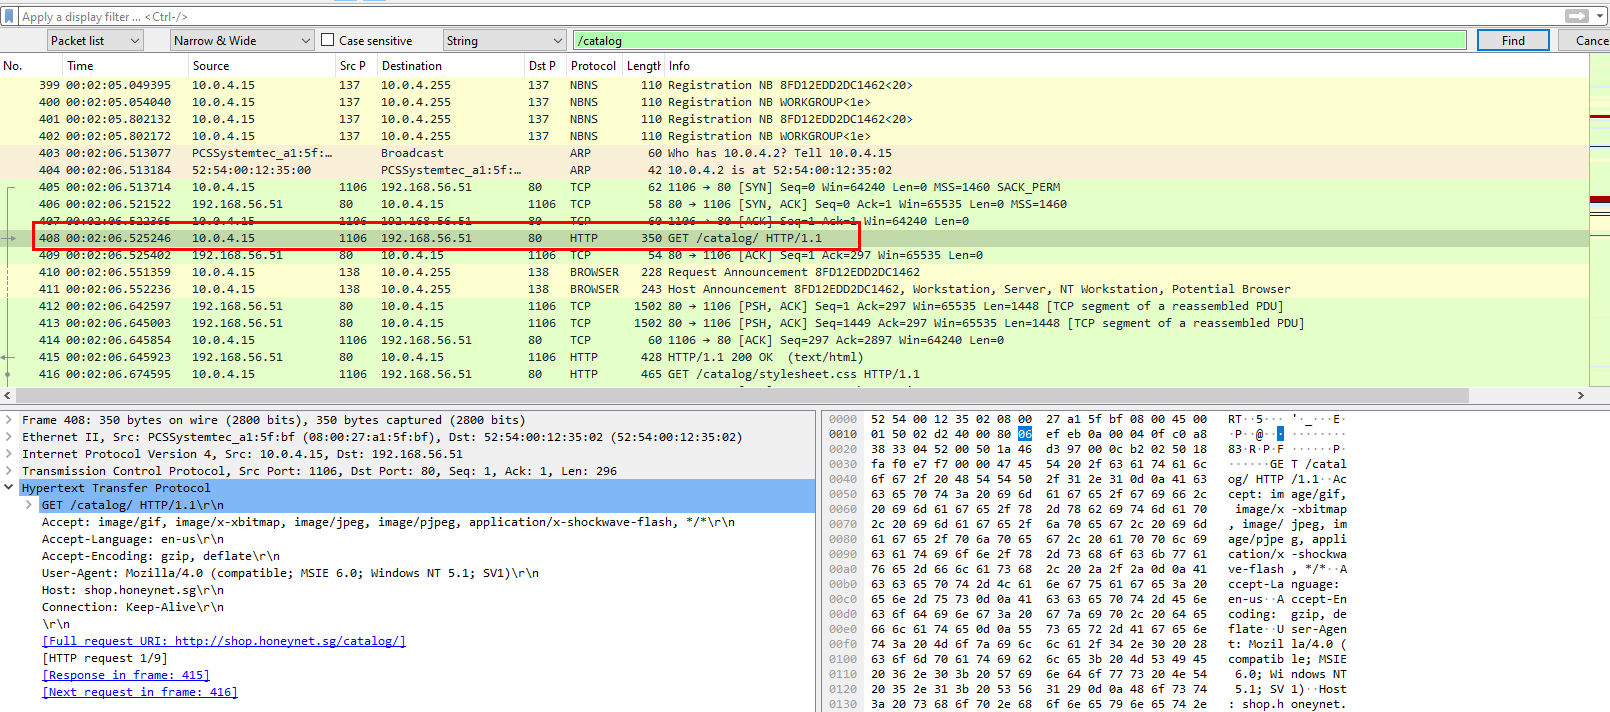This screenshot has width=1610, height=712.
Task: Expand the GET /catalog/ HTTP/1.1 line
Action: tap(29, 505)
